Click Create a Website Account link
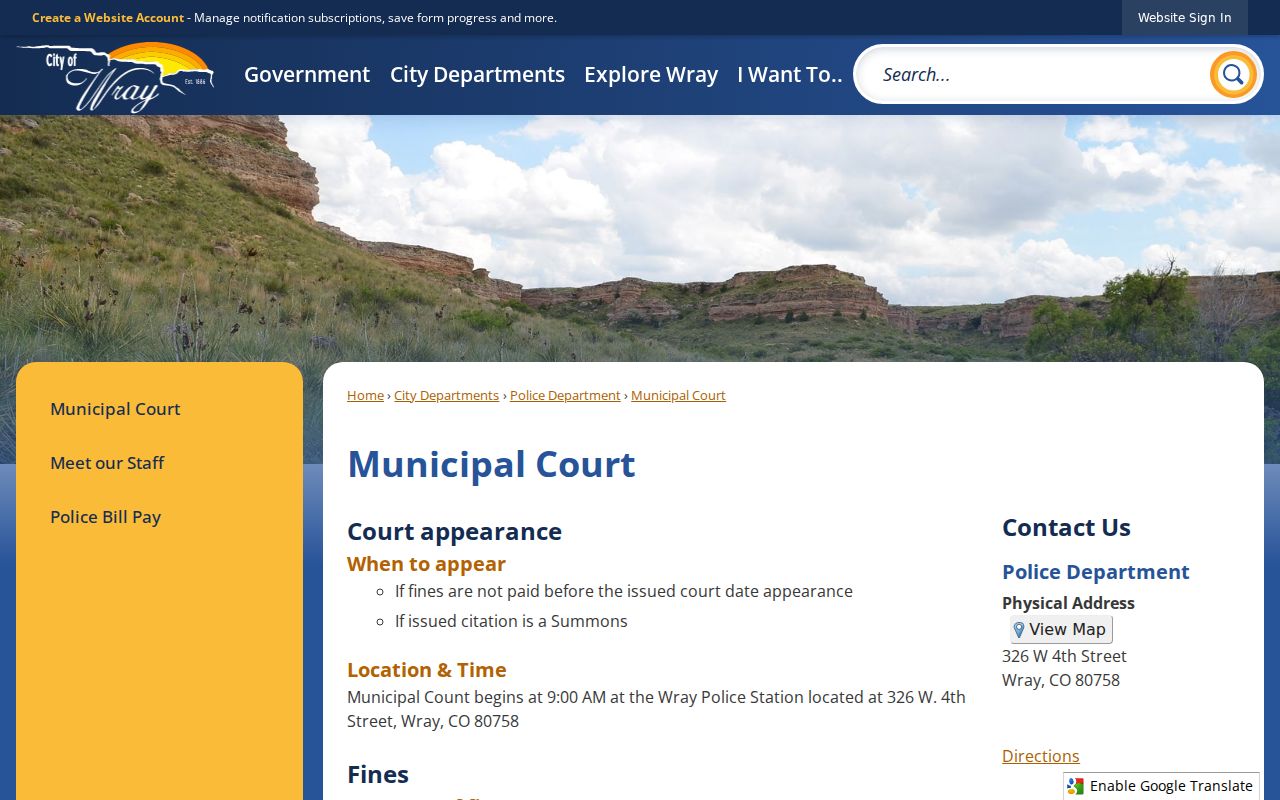1280x800 pixels. (108, 18)
